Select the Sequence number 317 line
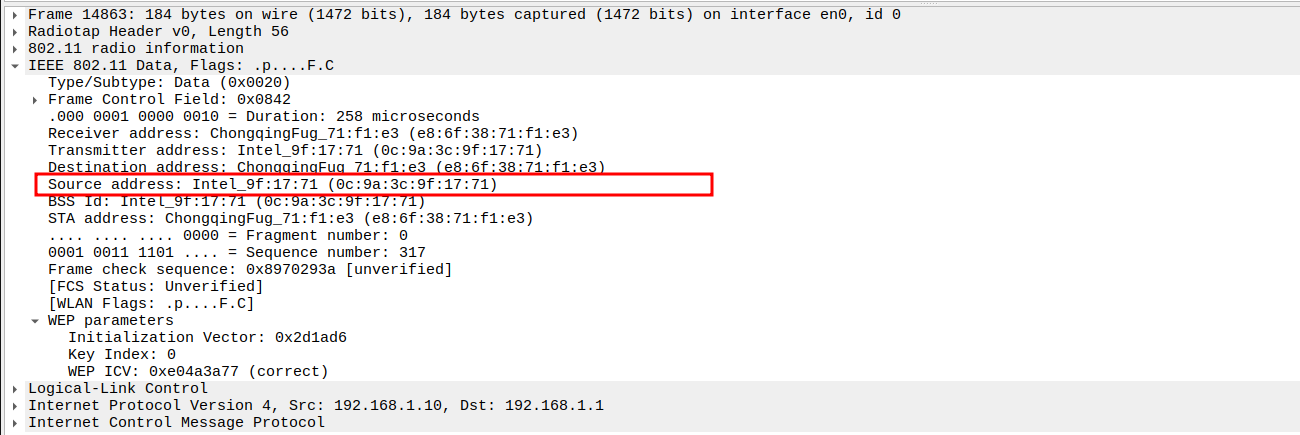 [236, 252]
